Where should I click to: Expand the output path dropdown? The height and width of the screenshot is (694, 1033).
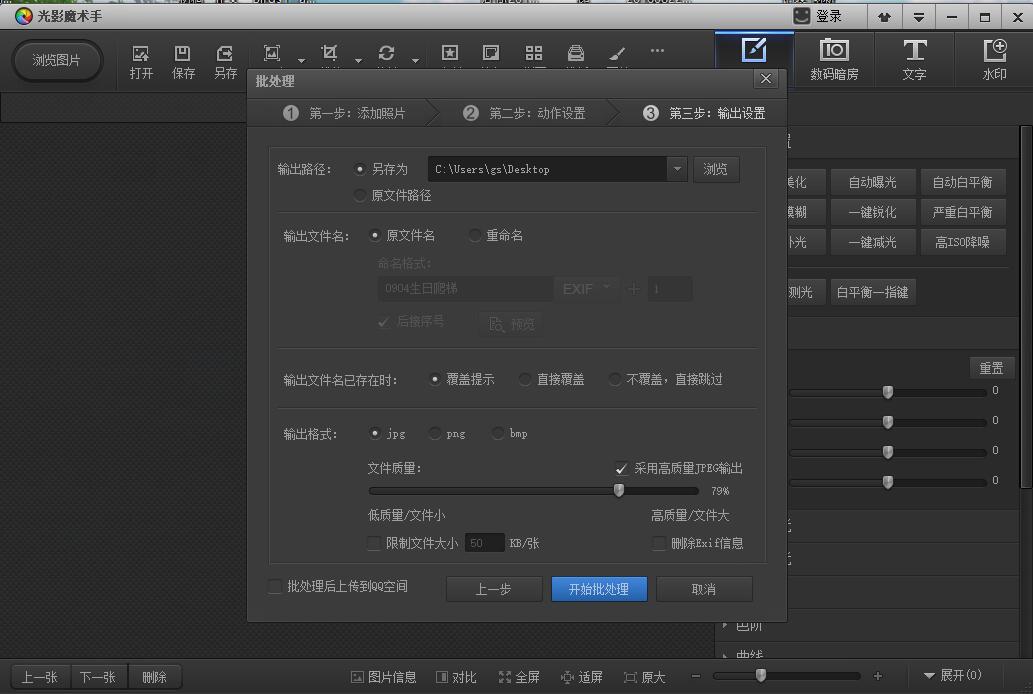pos(677,169)
